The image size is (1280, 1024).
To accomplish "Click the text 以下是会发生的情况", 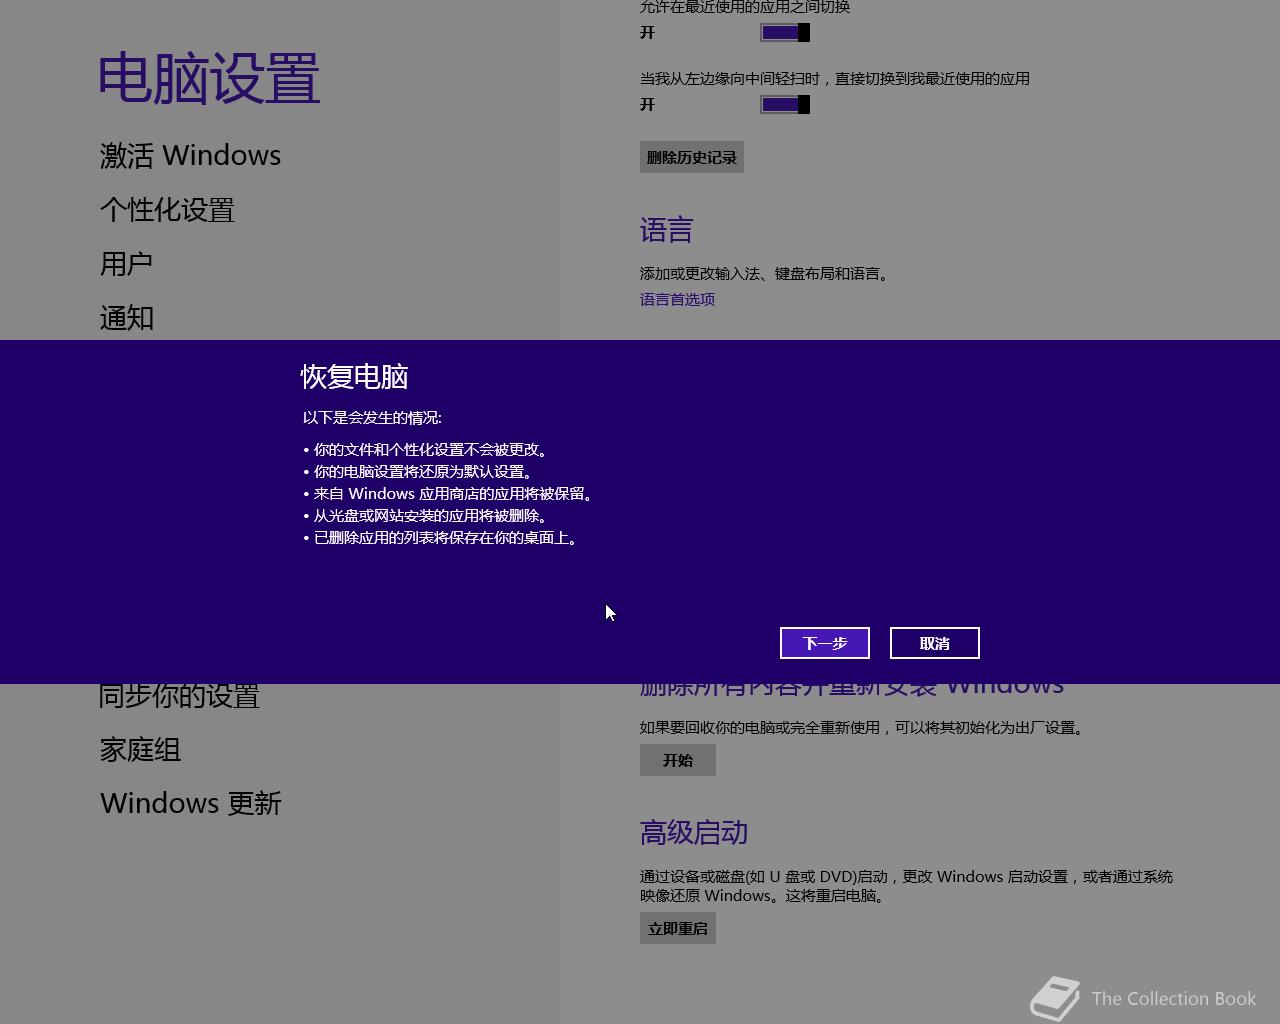I will click(372, 418).
